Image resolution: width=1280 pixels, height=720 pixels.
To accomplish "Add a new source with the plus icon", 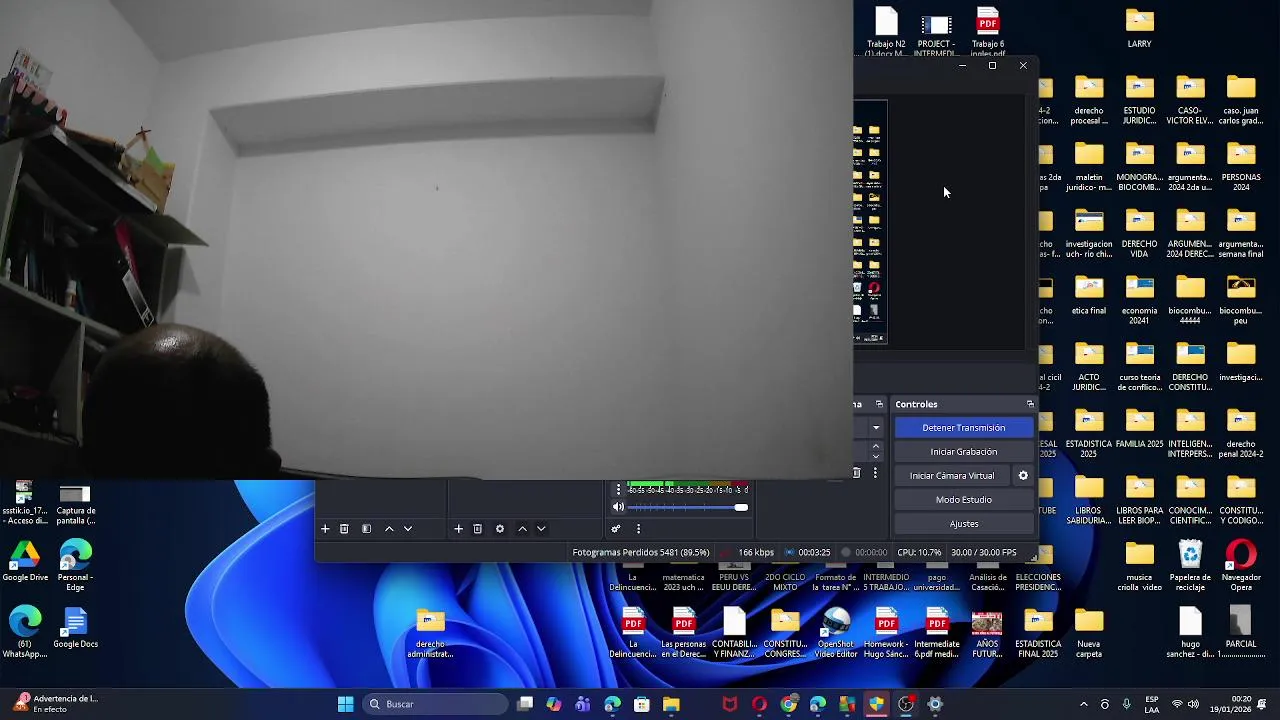I will 458,529.
